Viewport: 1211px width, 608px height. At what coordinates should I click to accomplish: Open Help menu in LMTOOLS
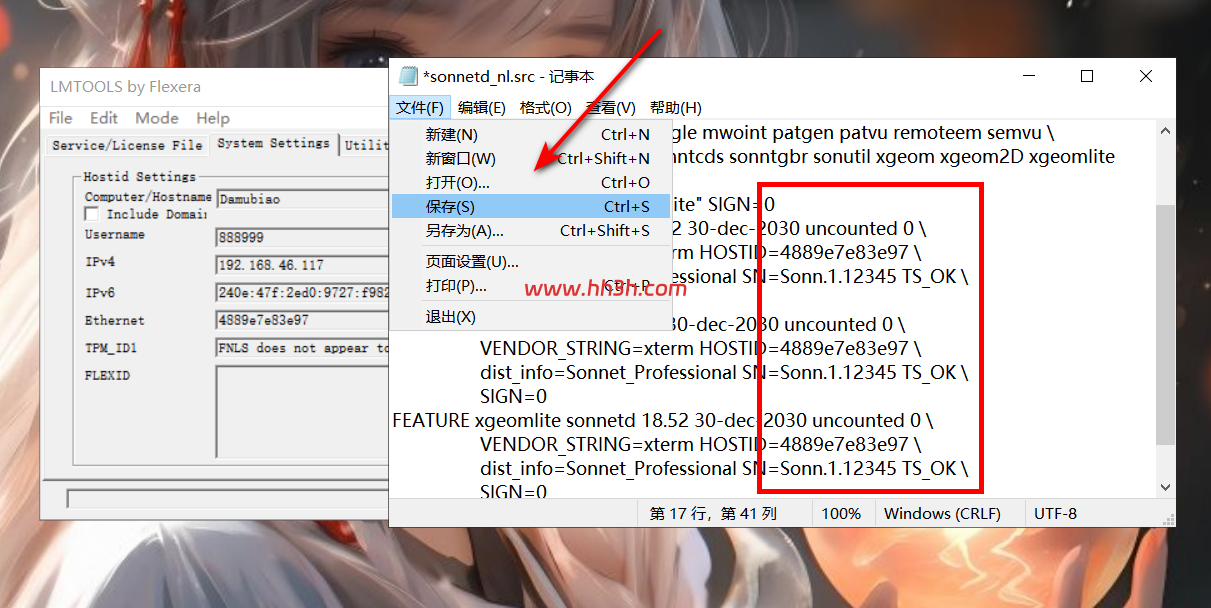pos(213,118)
